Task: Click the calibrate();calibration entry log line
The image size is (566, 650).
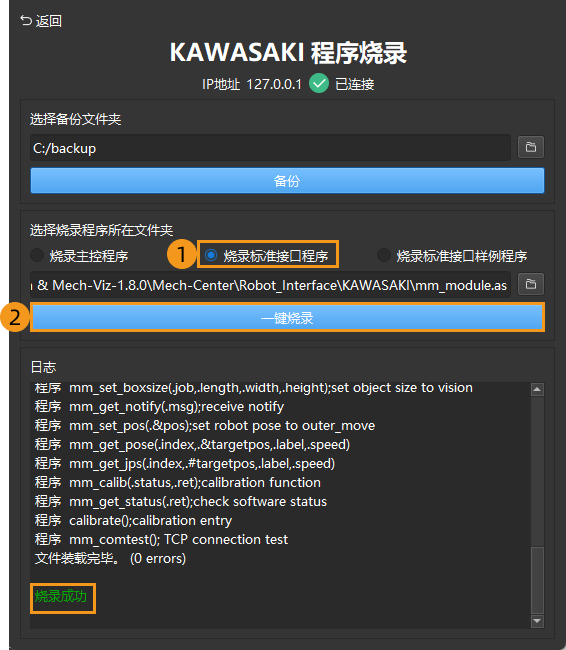Action: [x=134, y=520]
